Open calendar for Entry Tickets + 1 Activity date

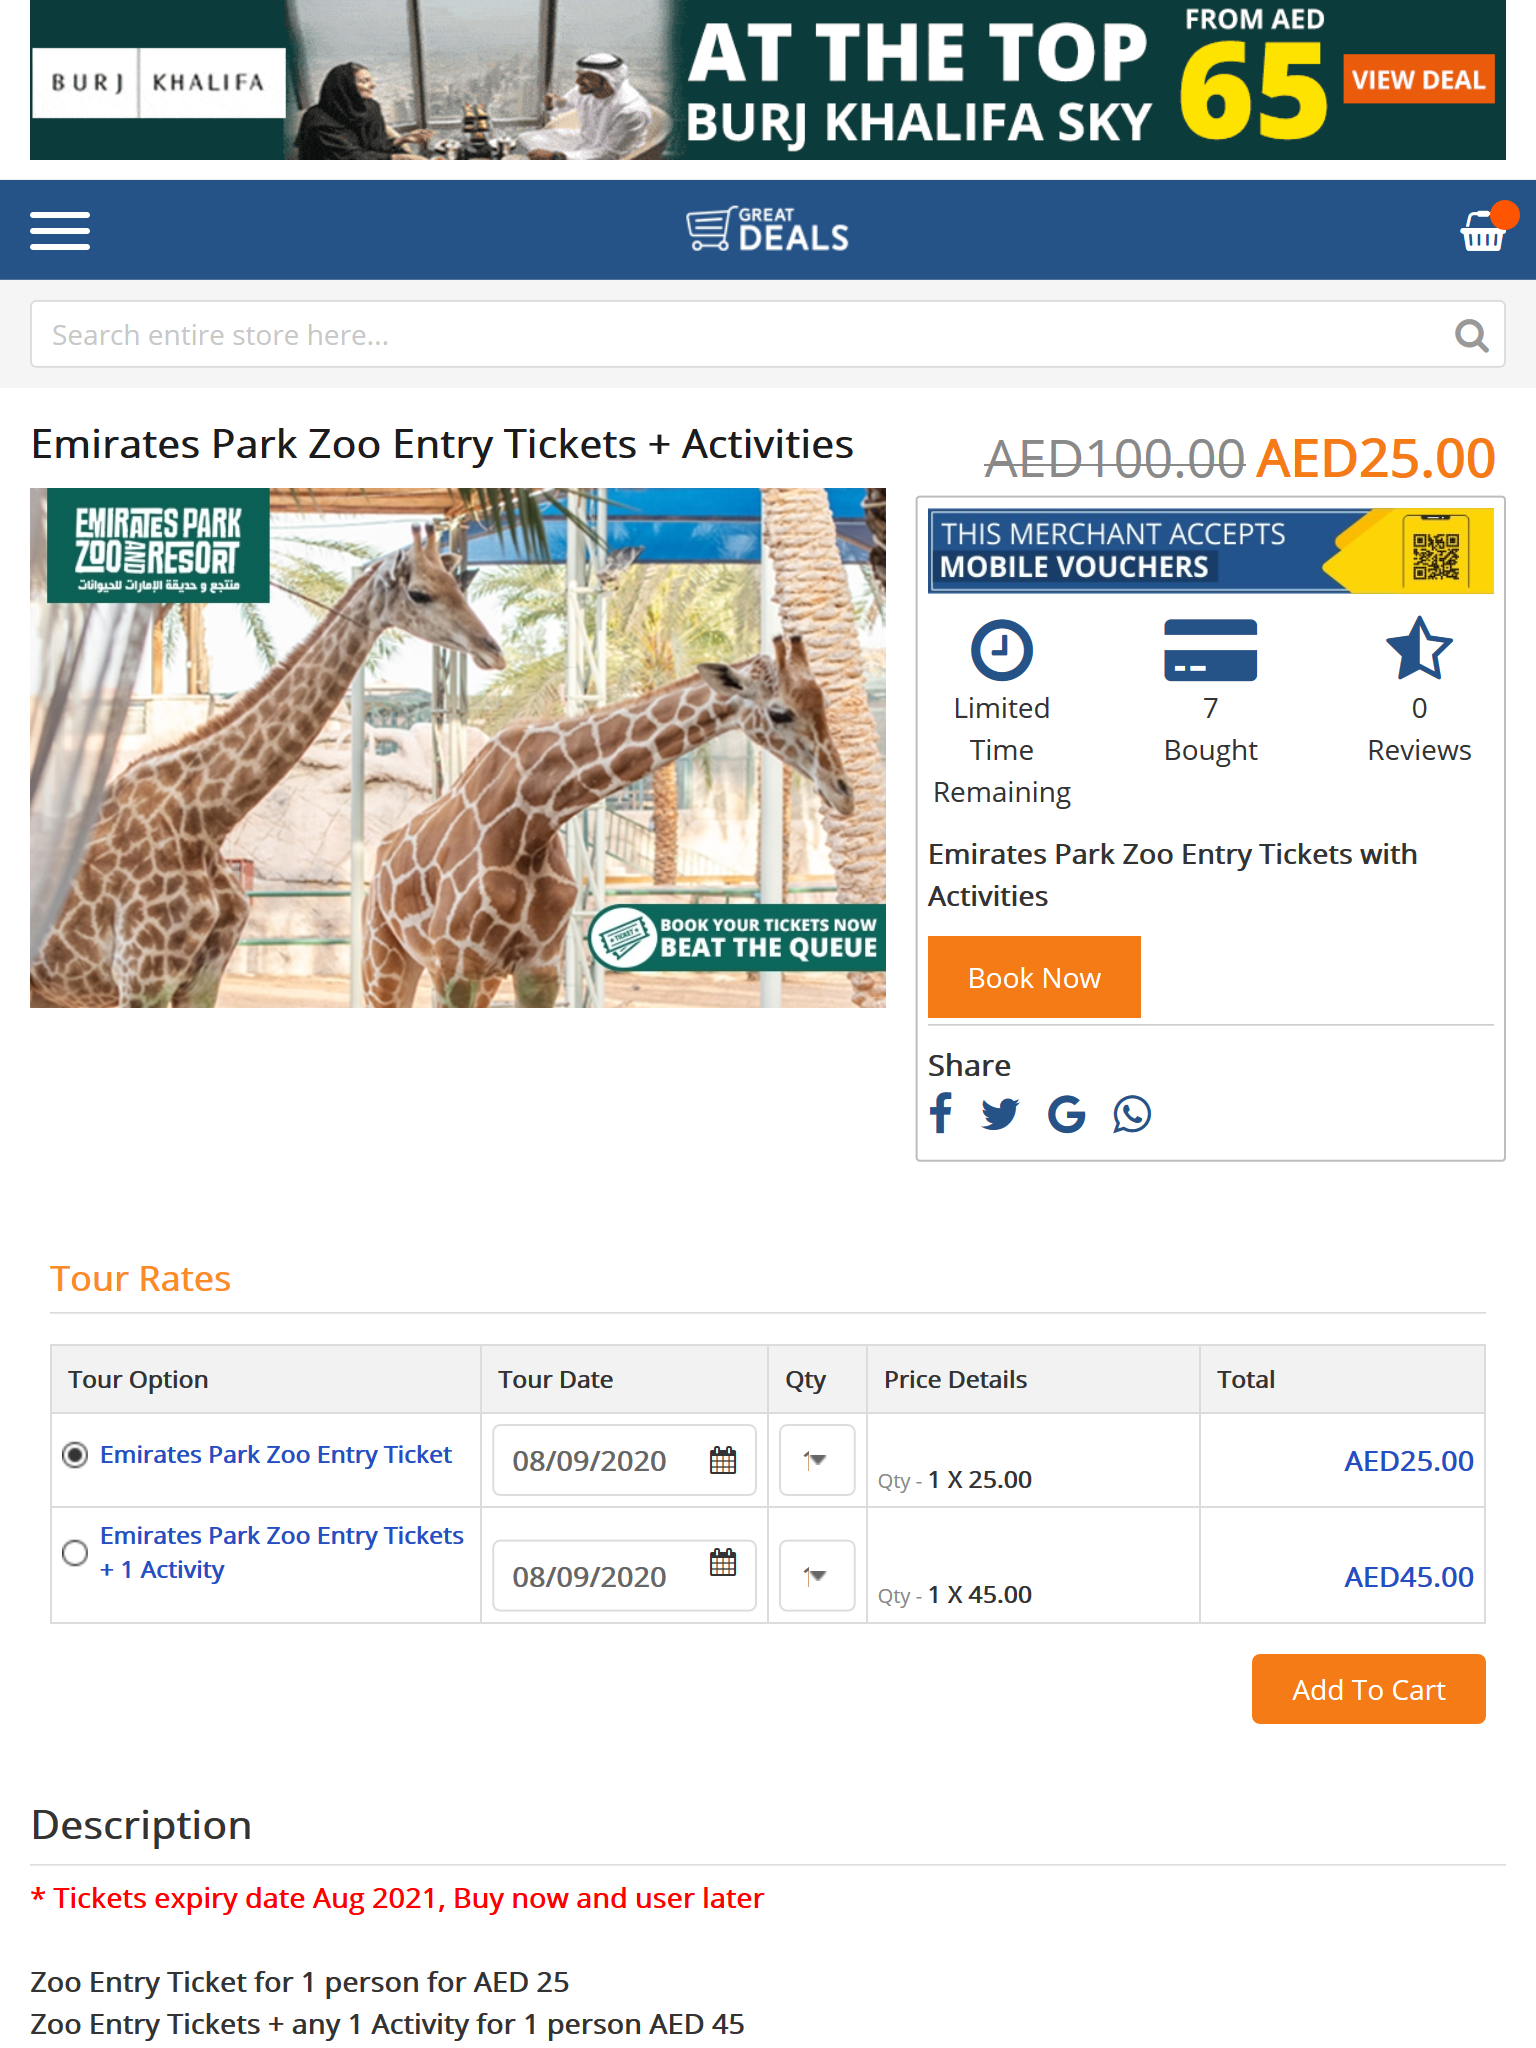[x=723, y=1563]
